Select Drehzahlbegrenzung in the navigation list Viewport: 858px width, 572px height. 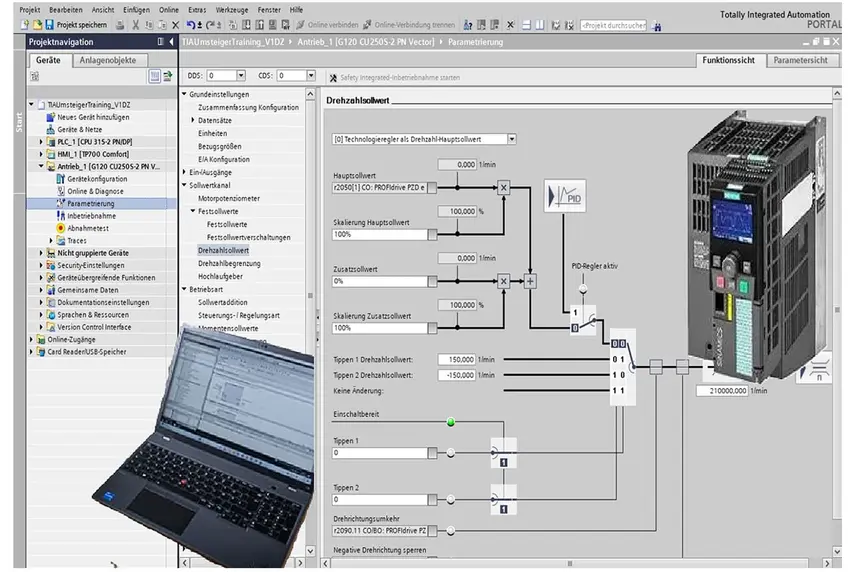point(230,262)
